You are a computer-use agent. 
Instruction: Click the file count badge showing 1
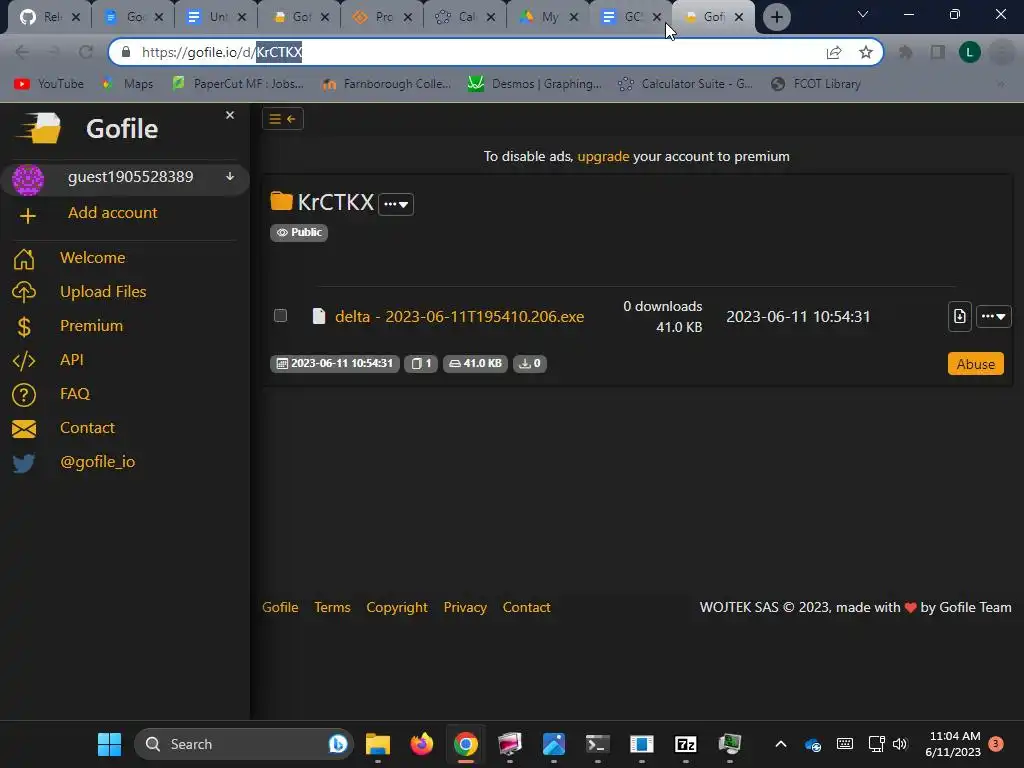(x=421, y=364)
